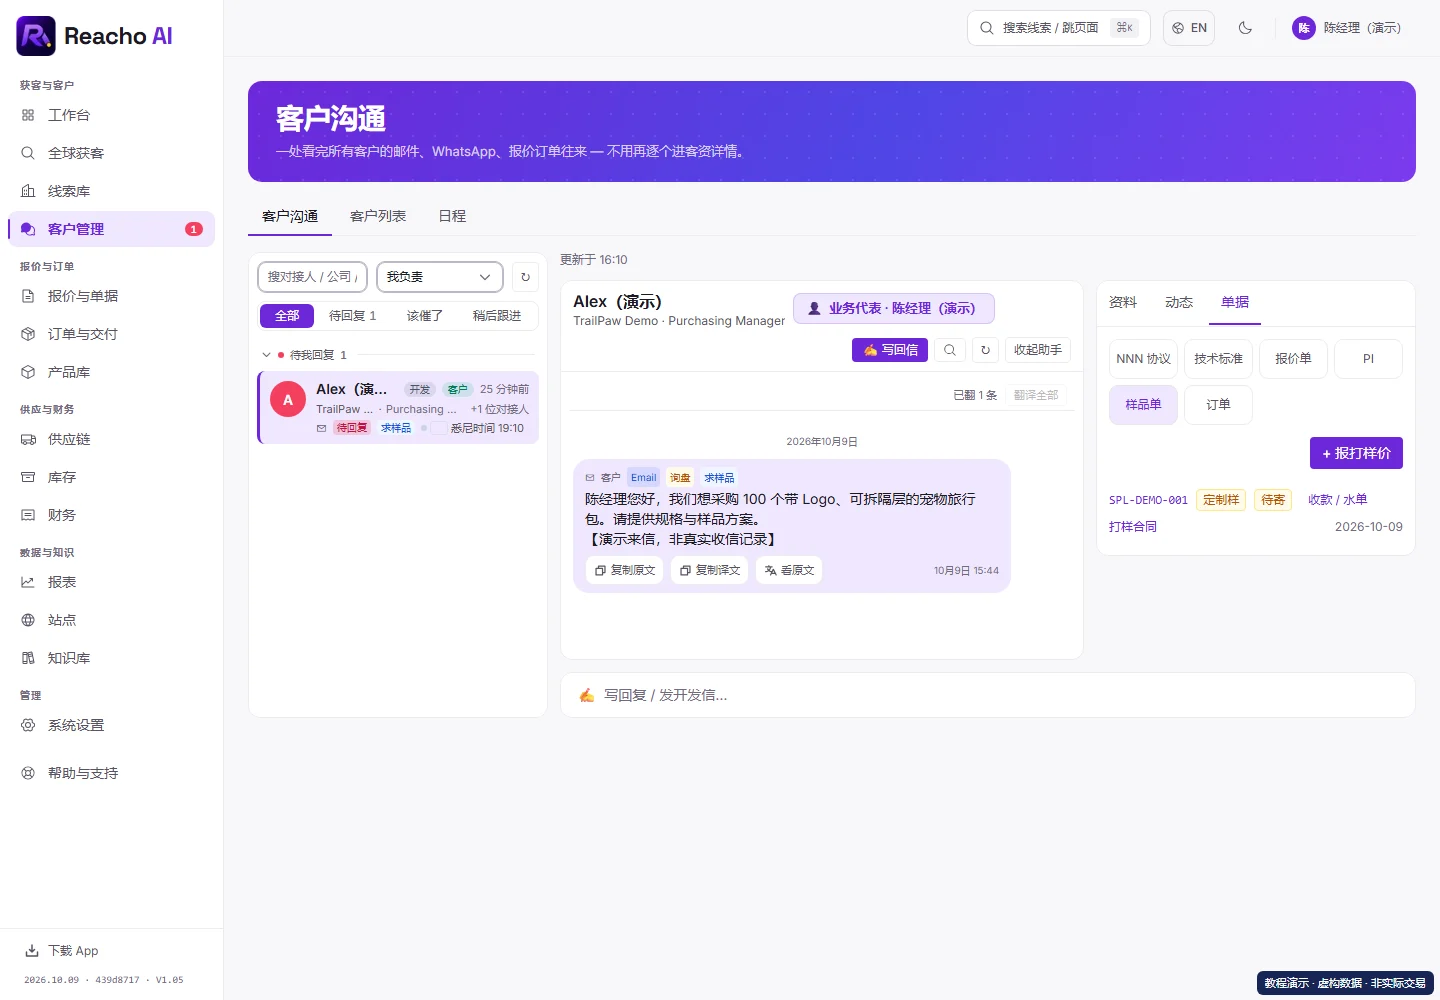
Task: Select the 报价单 document type
Action: 1293,359
